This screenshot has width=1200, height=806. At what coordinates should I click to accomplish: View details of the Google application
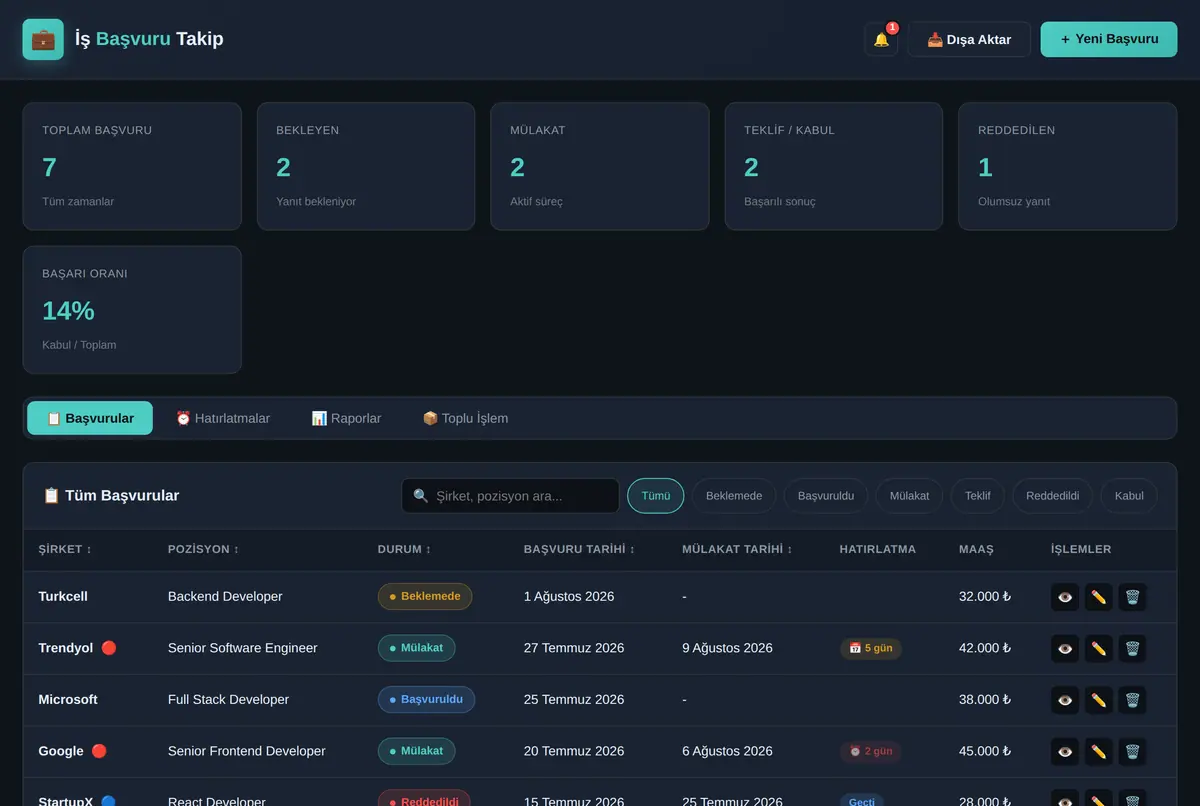click(x=1065, y=751)
